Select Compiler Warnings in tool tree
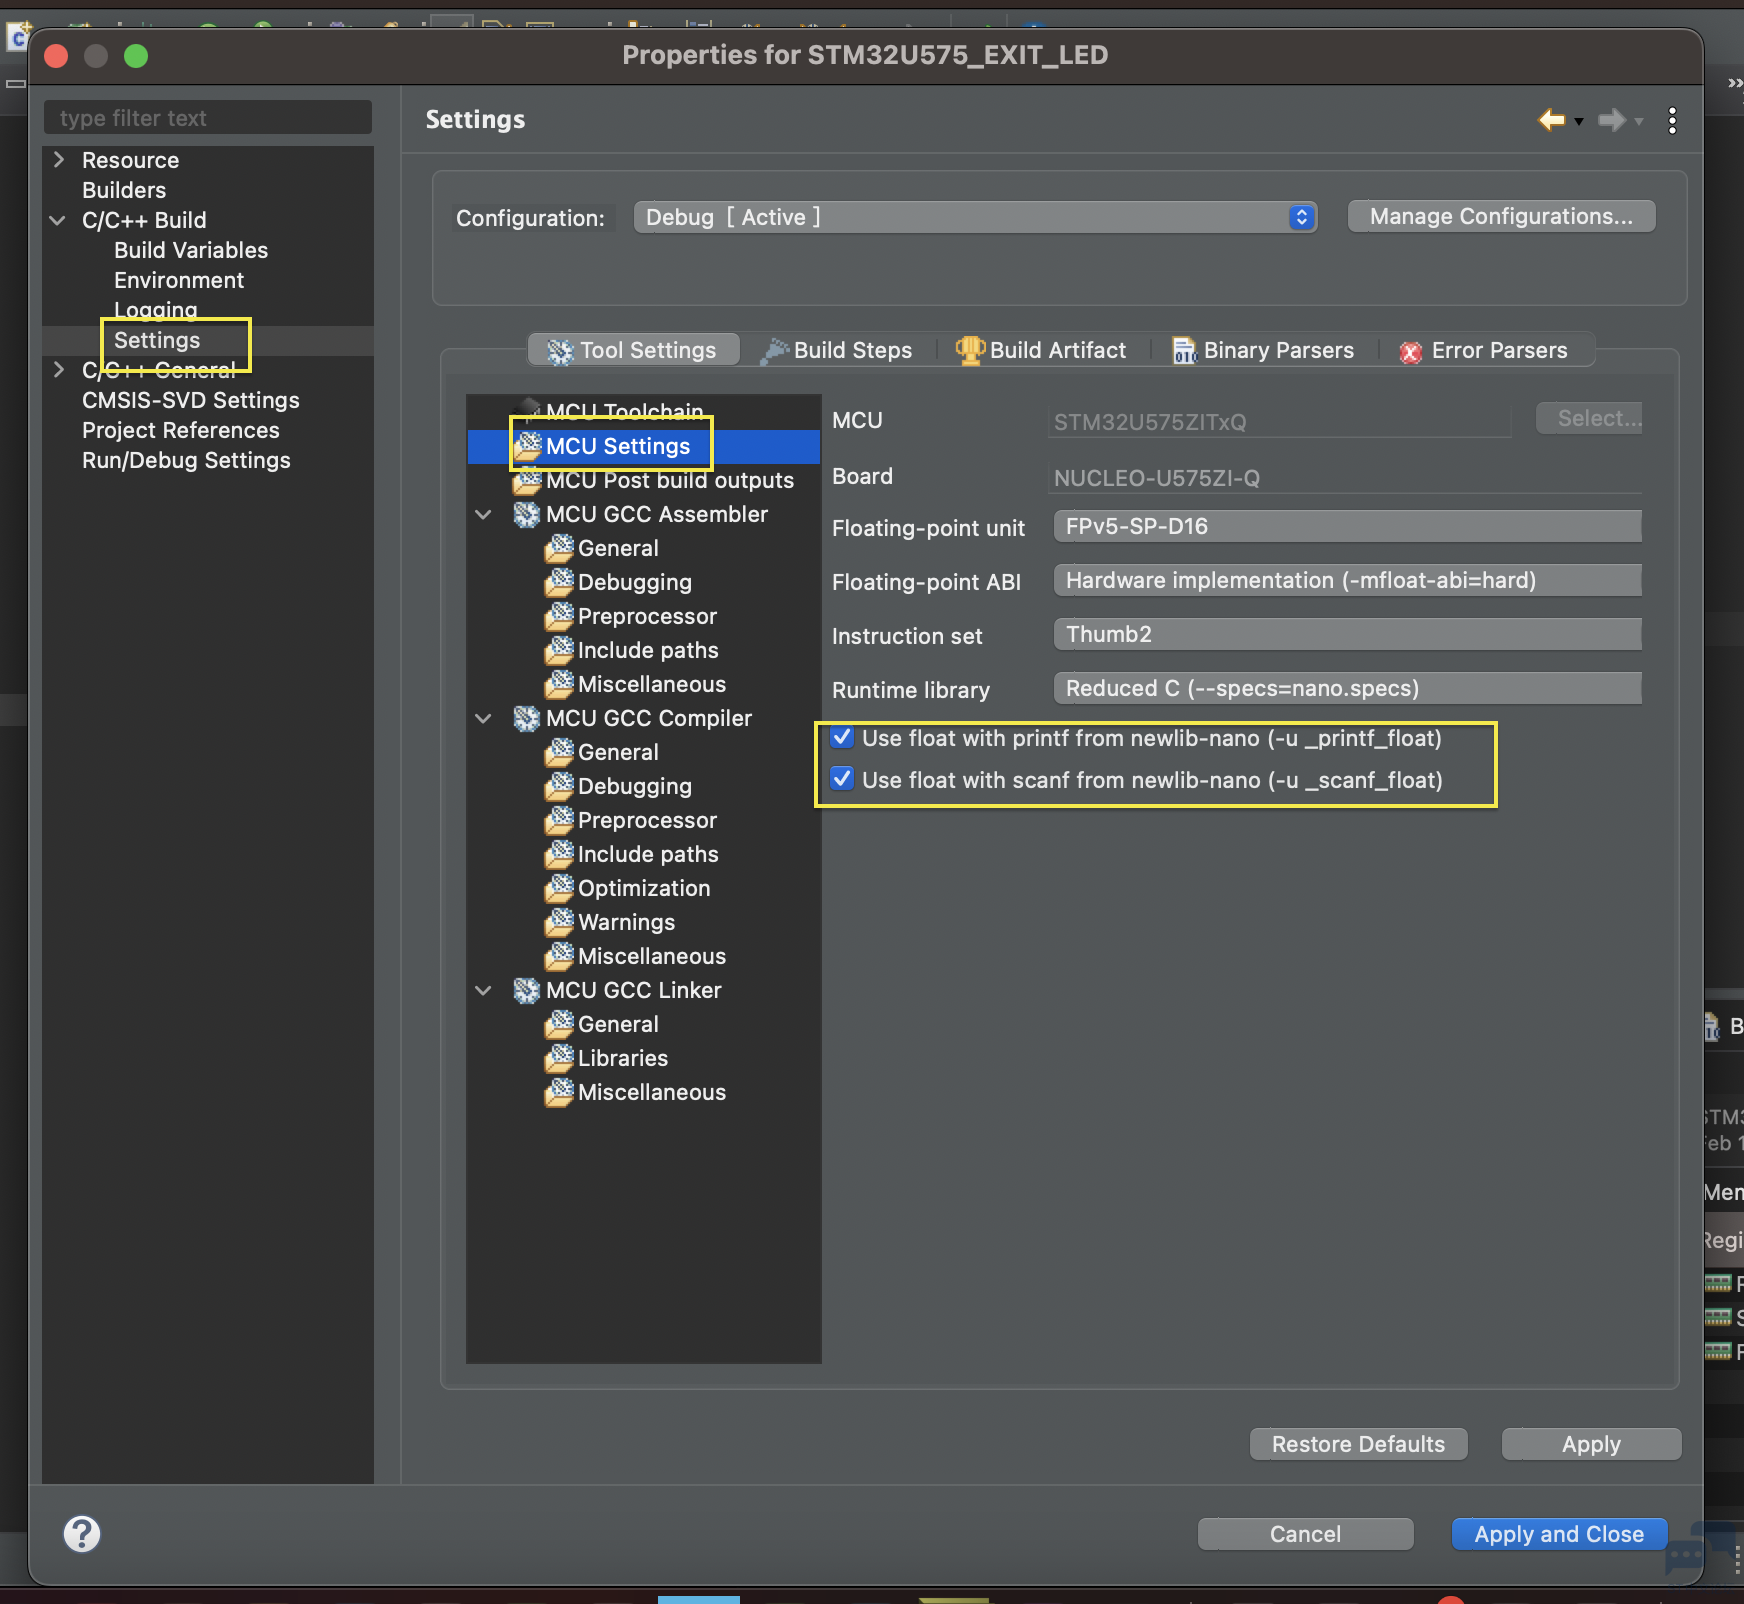The height and width of the screenshot is (1604, 1744). [x=627, y=922]
